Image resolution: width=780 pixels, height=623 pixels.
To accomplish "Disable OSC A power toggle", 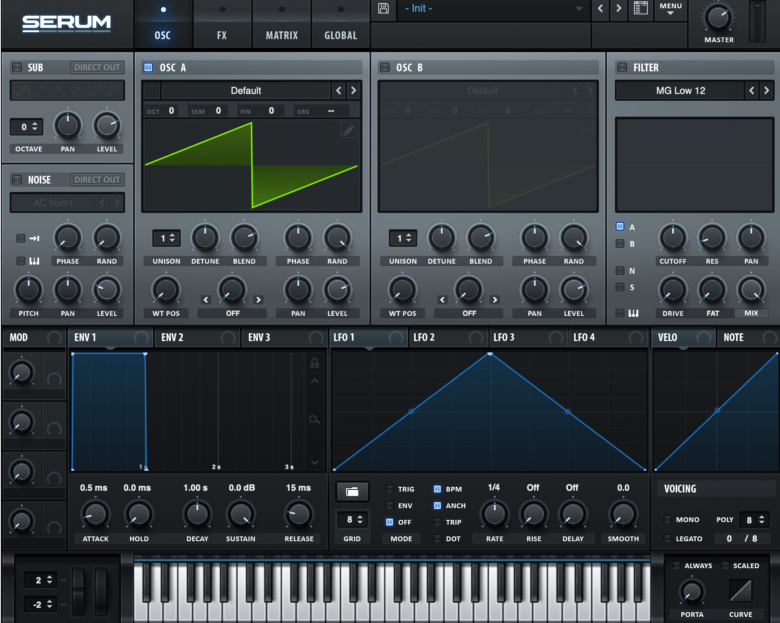I will [x=148, y=67].
